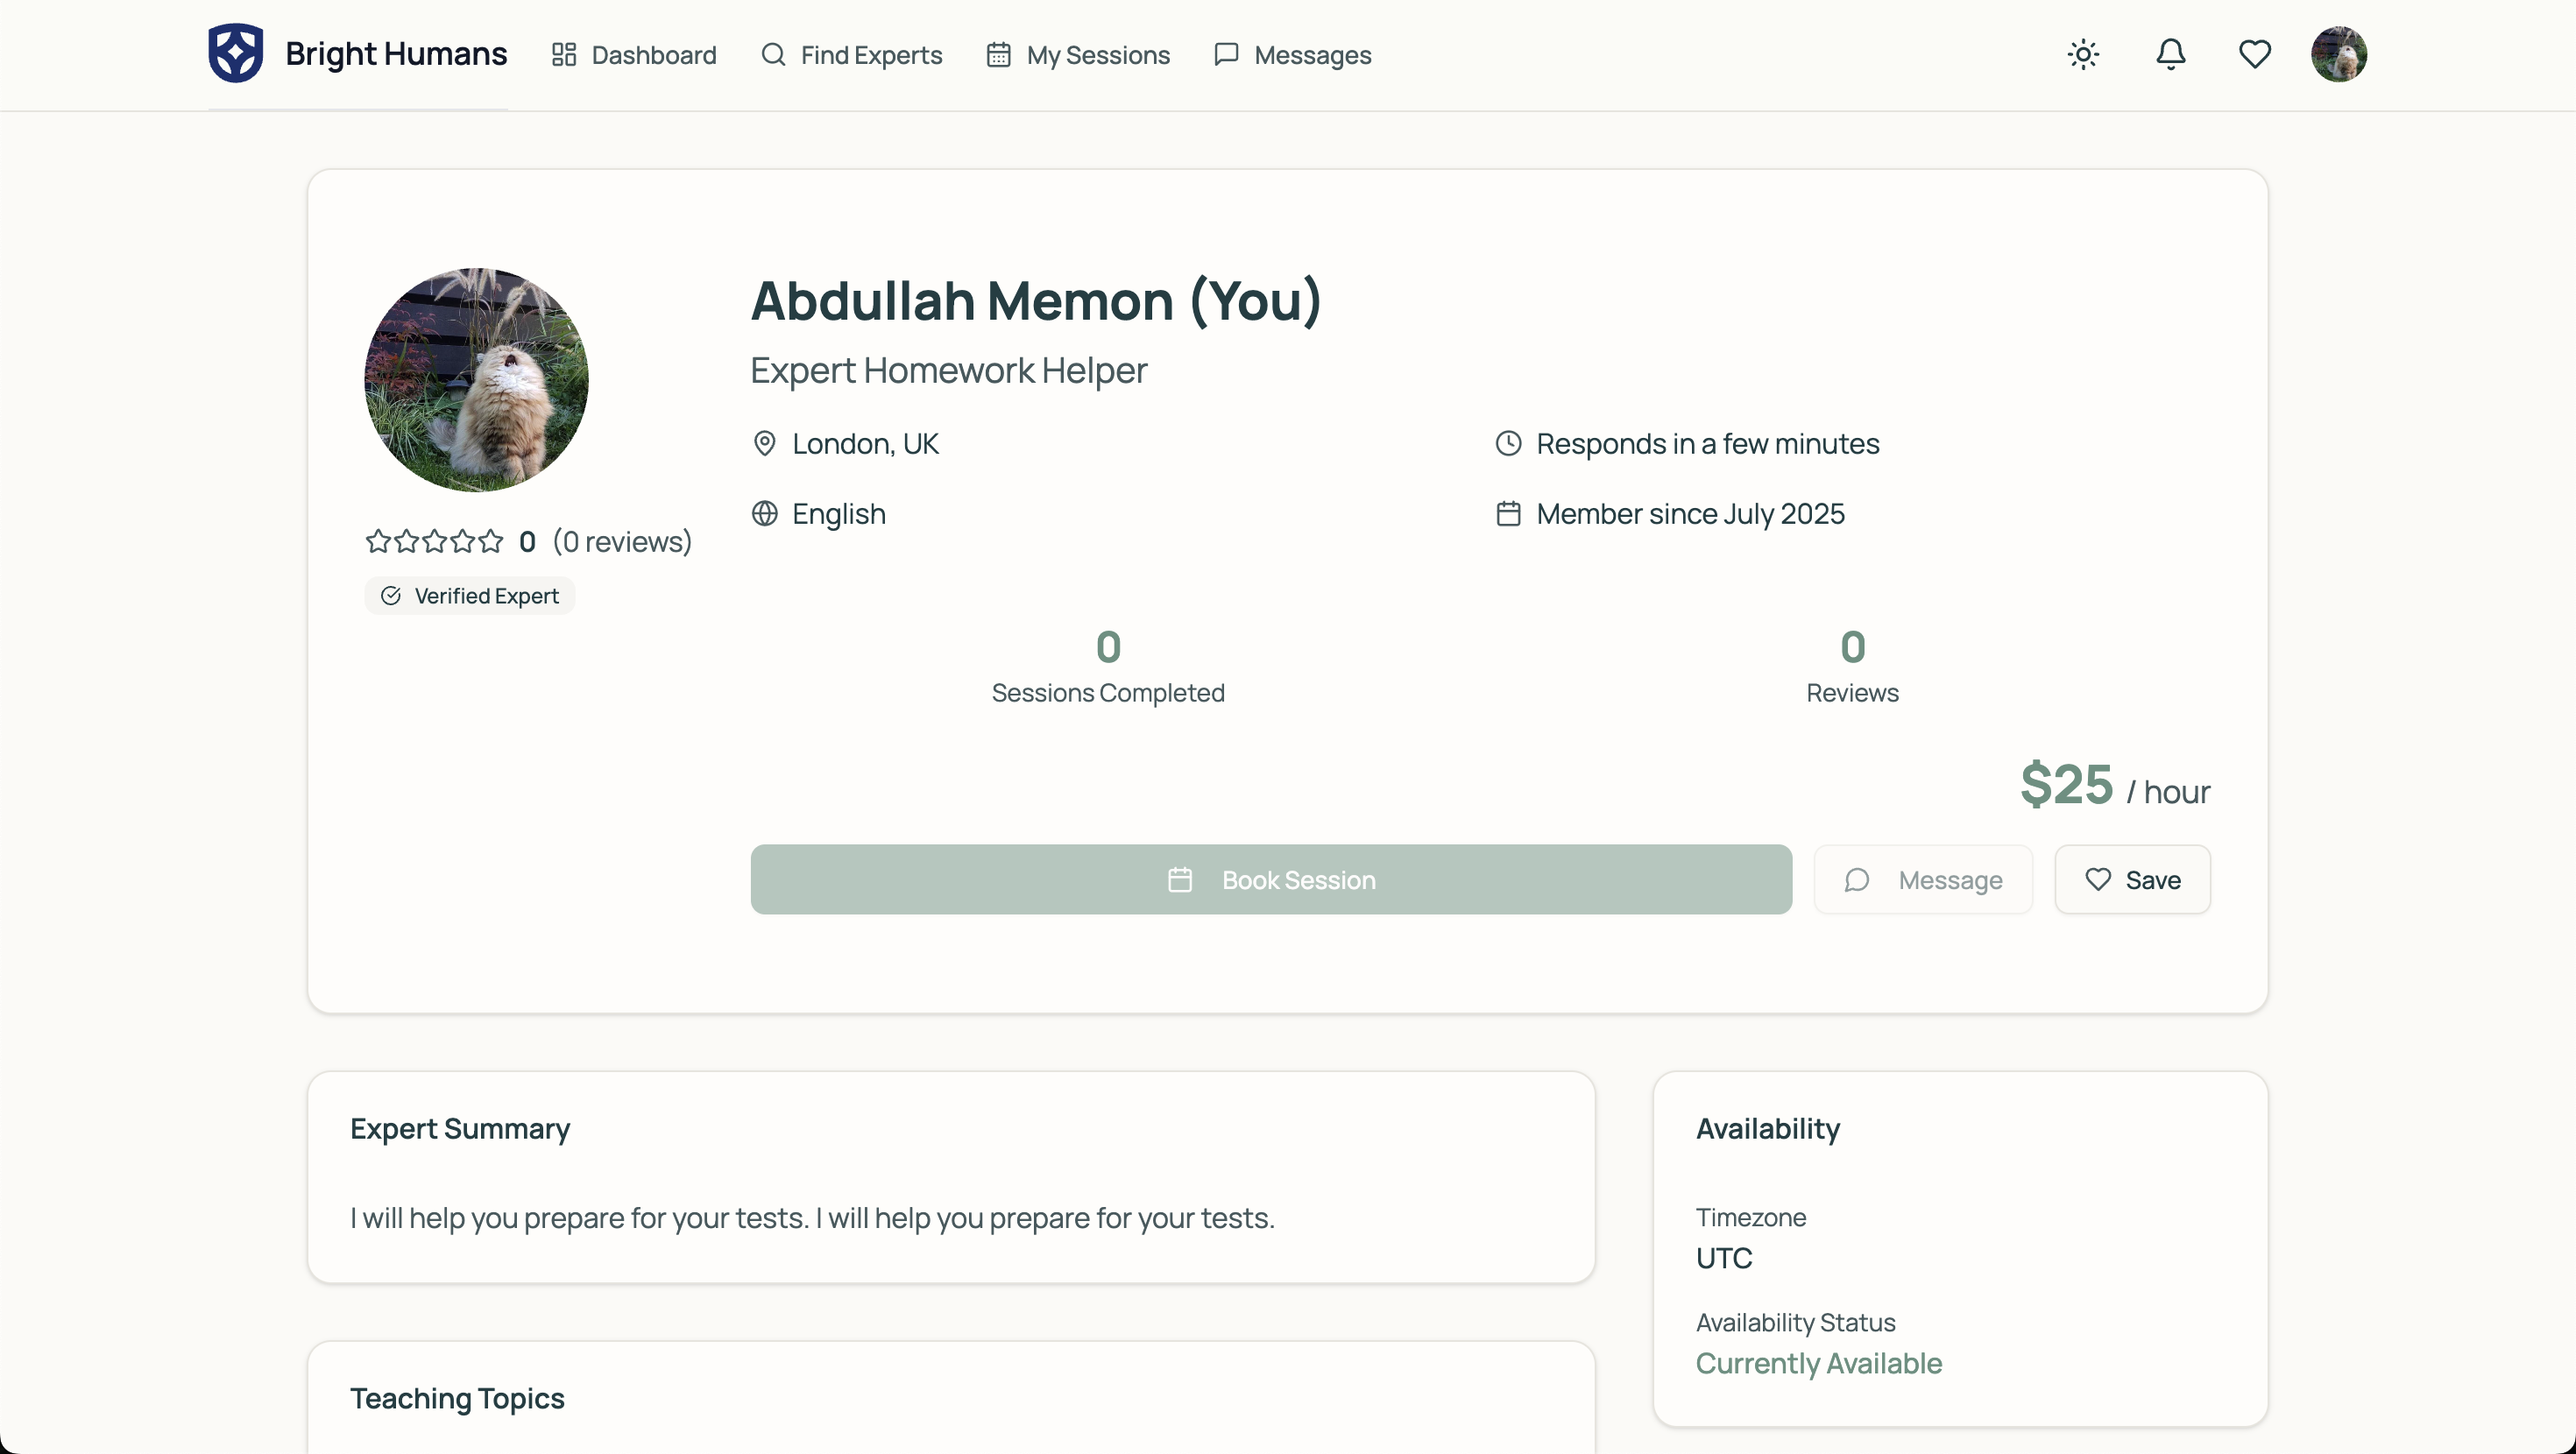Open favorites via the heart icon

2255,54
